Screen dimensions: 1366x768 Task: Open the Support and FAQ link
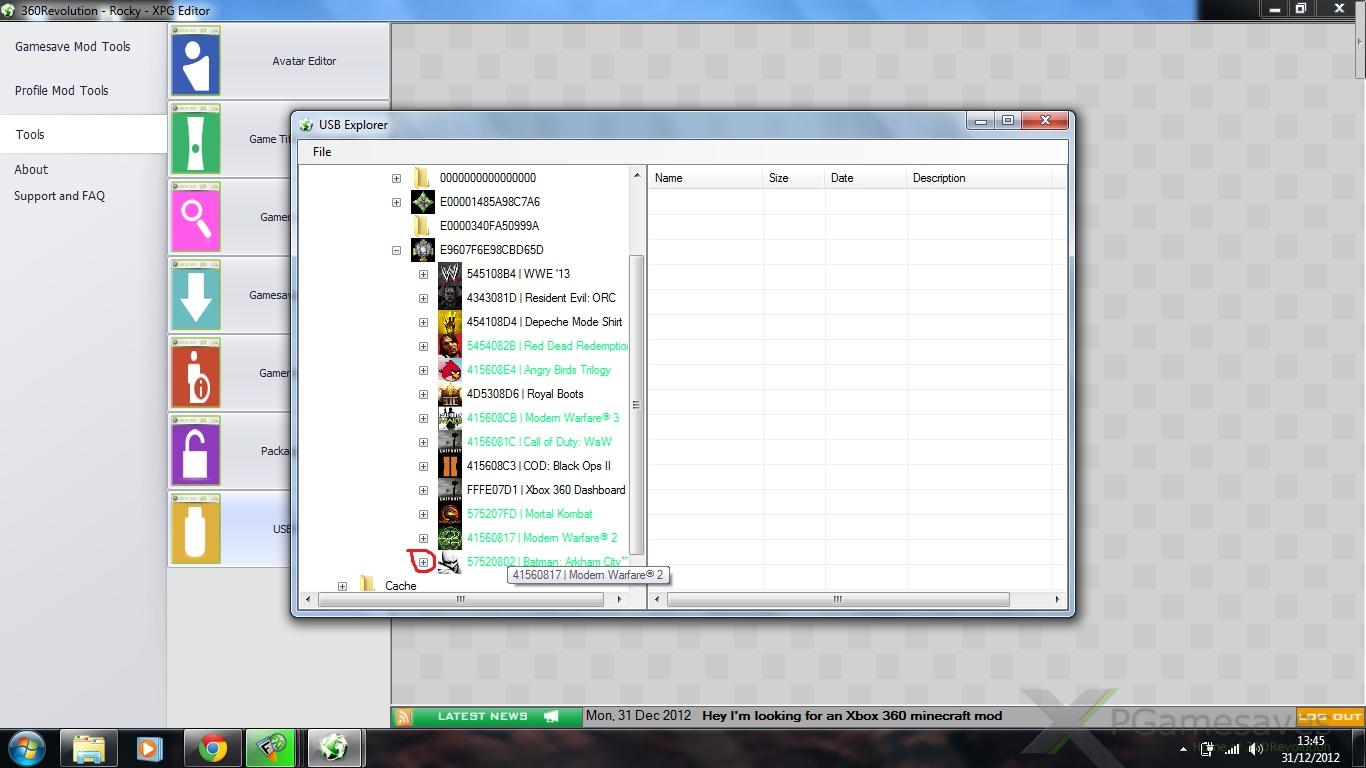pos(59,196)
